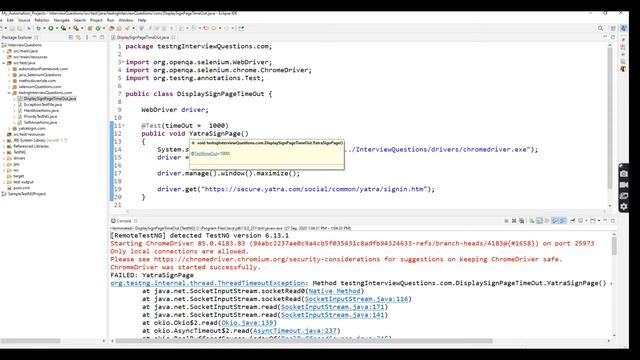Toggle Pin Console button
Screen dimensions: 640x360
(573, 221)
